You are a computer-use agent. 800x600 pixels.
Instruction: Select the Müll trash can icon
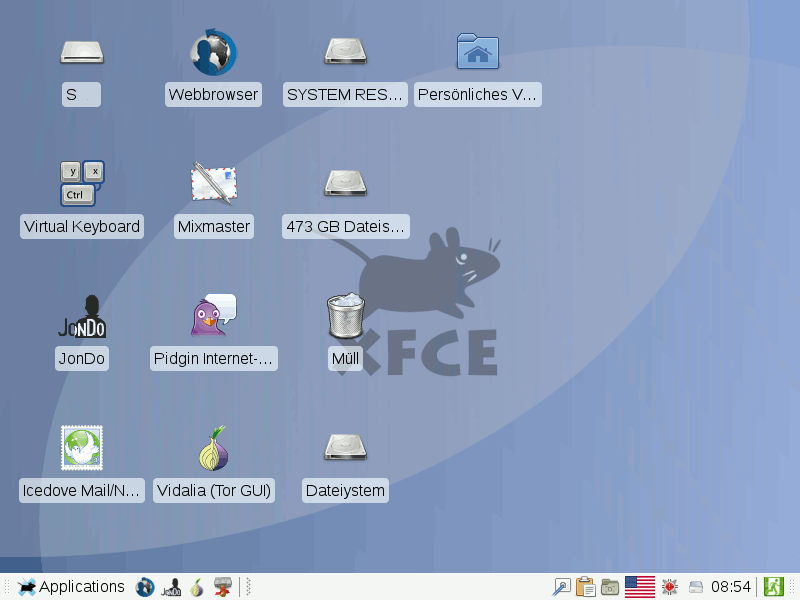(x=345, y=315)
